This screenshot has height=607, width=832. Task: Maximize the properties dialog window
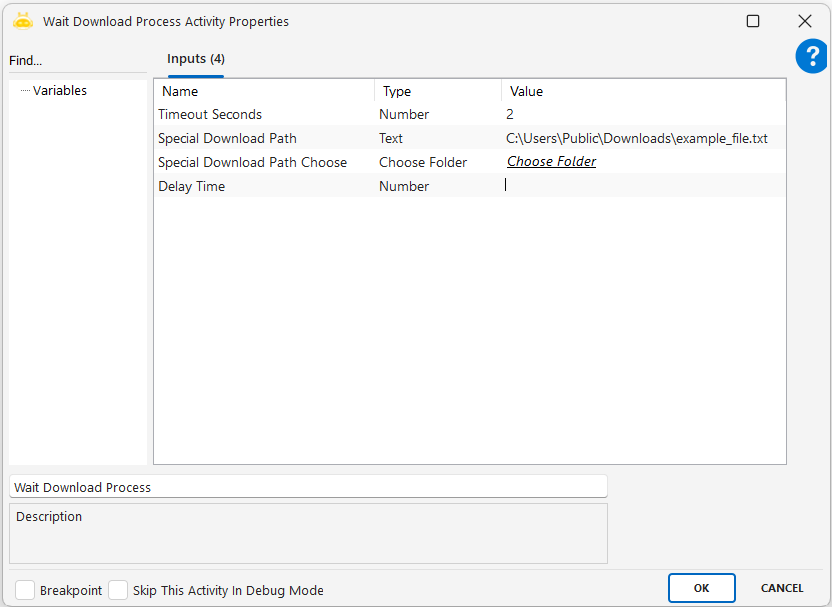(753, 21)
